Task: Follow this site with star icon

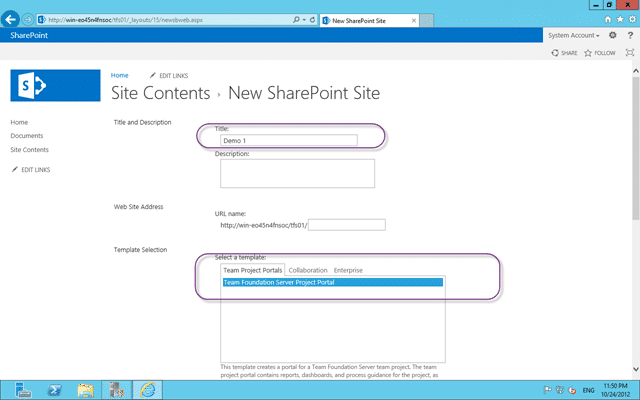Action: tap(600, 53)
